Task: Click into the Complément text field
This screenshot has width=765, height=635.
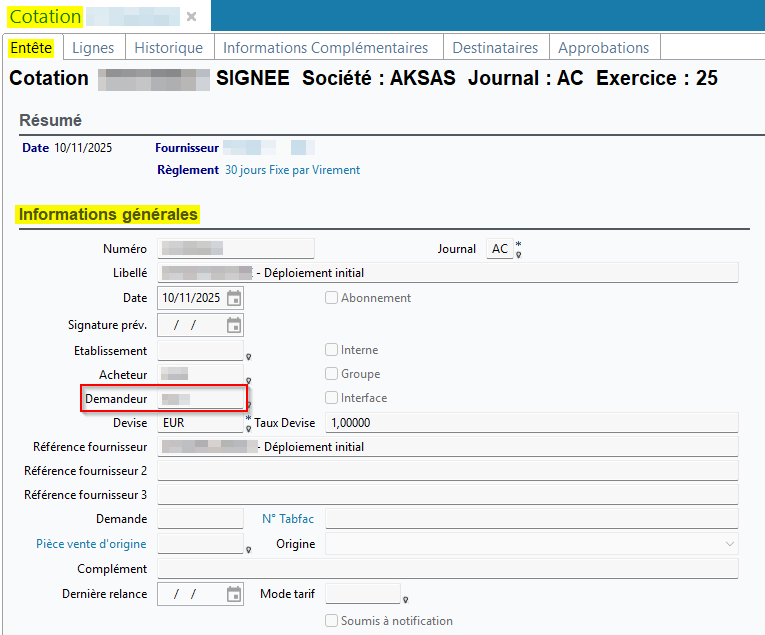Action: (447, 569)
